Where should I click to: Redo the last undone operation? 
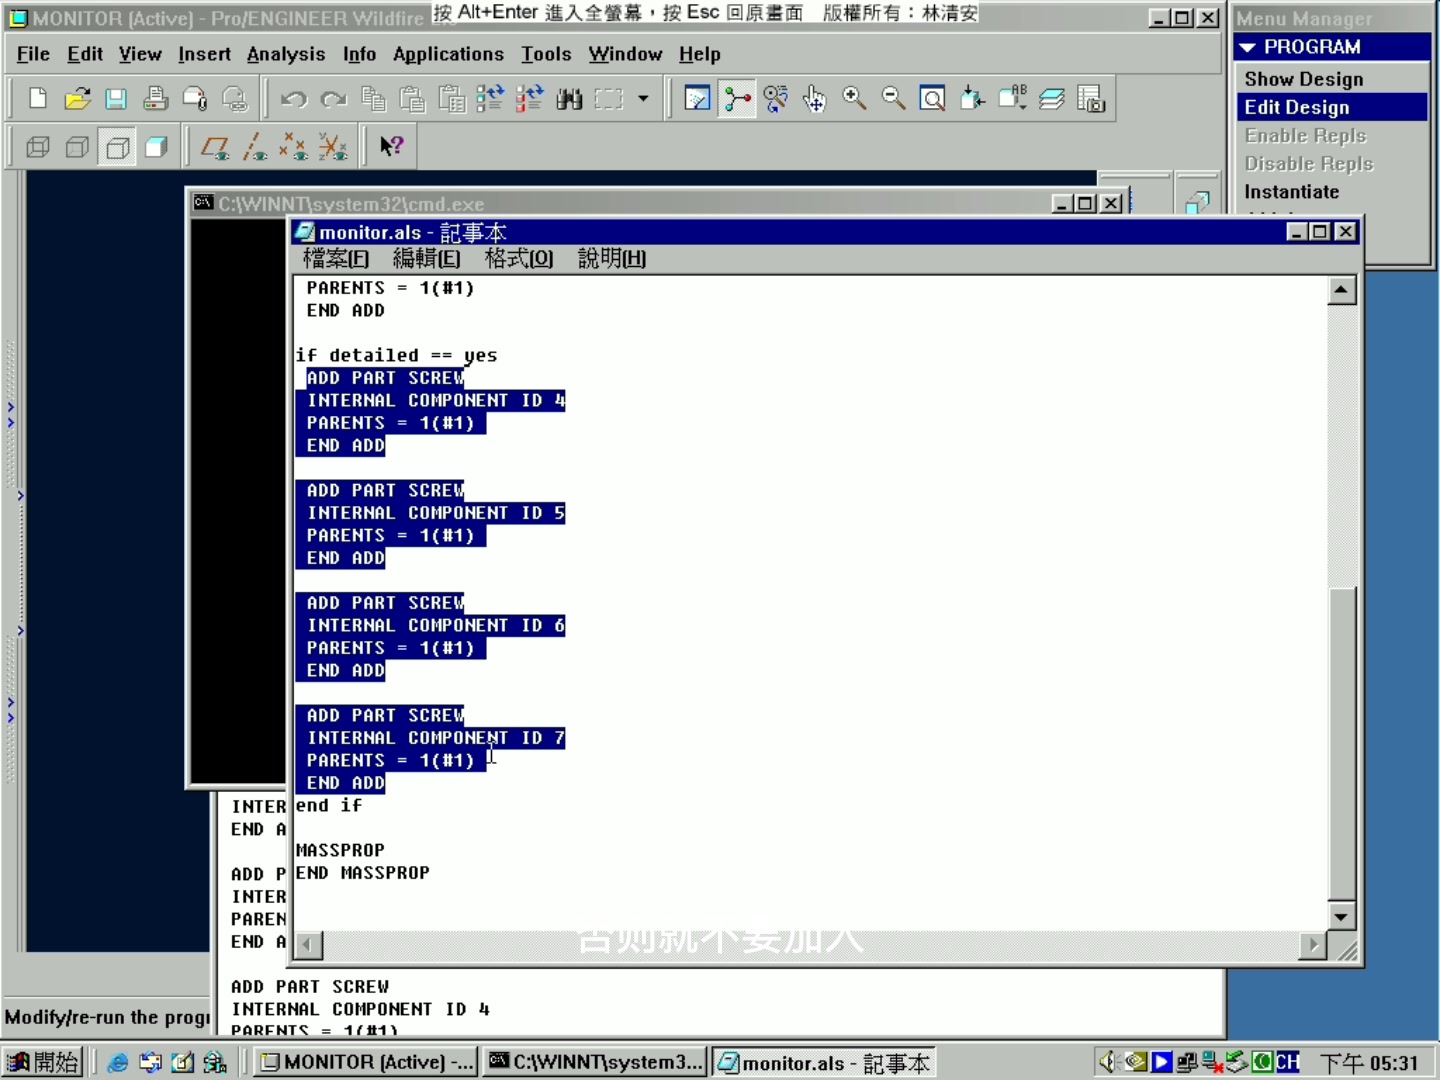[x=333, y=98]
